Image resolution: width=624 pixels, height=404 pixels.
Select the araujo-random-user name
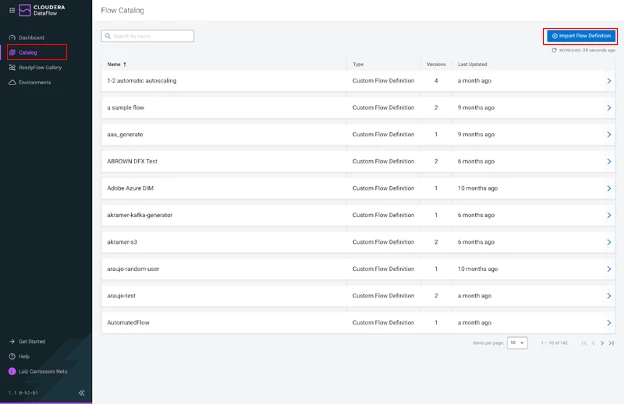(133, 269)
